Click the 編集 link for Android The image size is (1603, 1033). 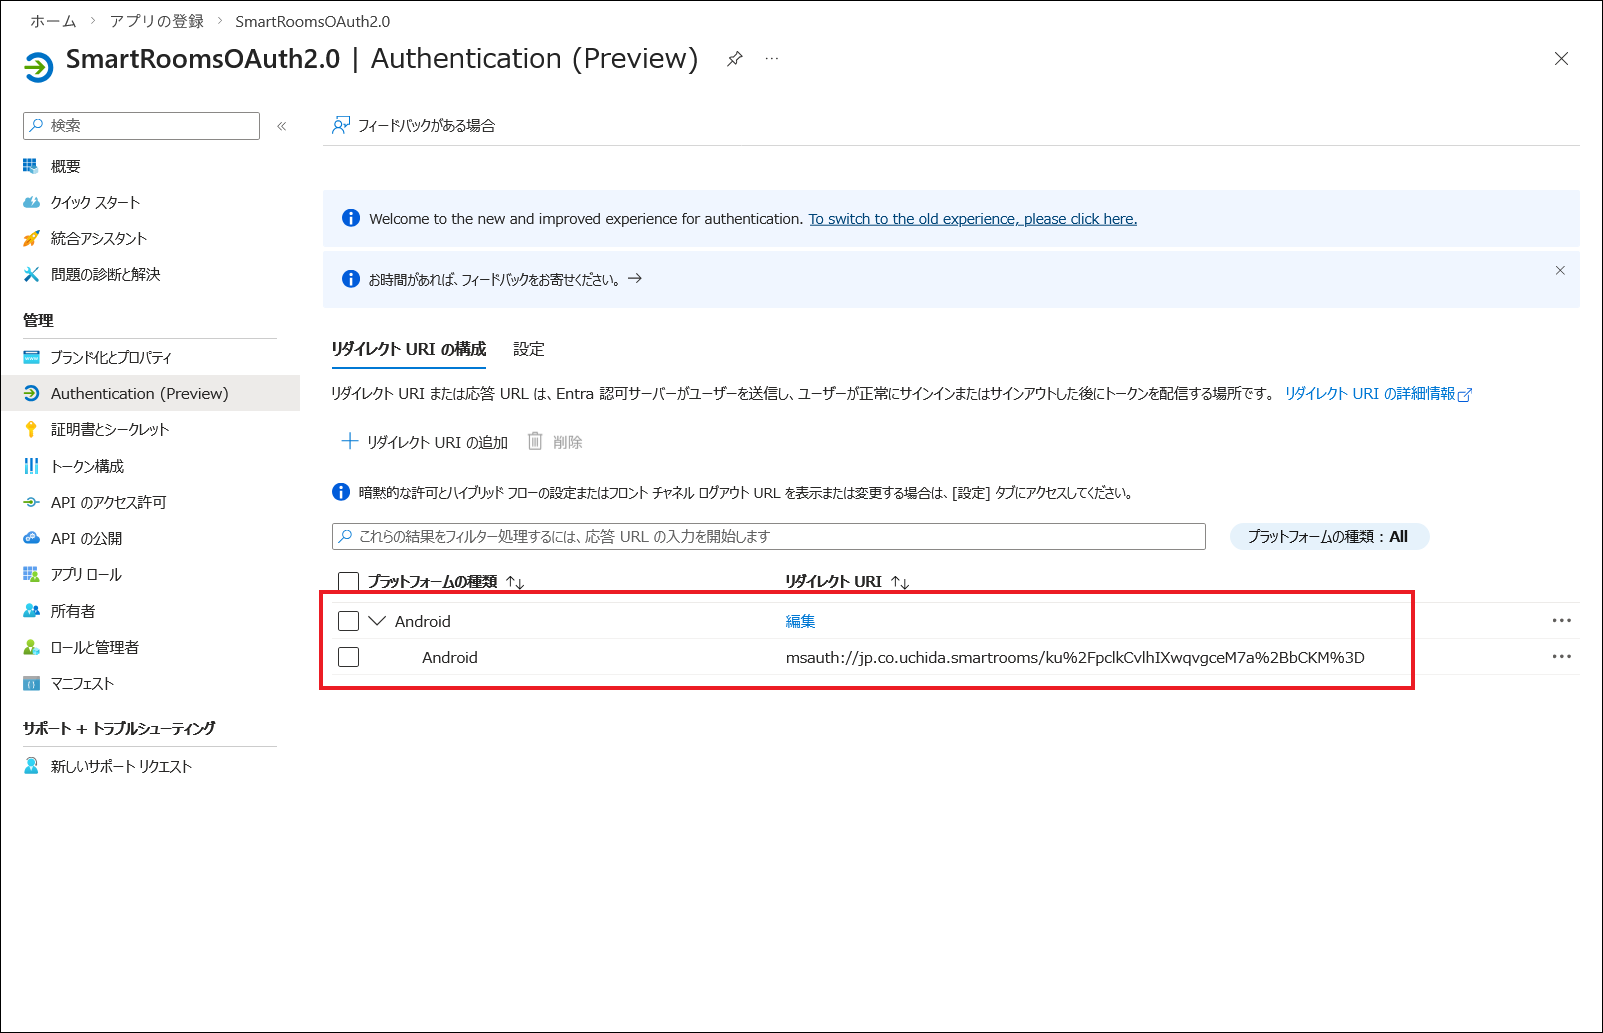click(800, 621)
